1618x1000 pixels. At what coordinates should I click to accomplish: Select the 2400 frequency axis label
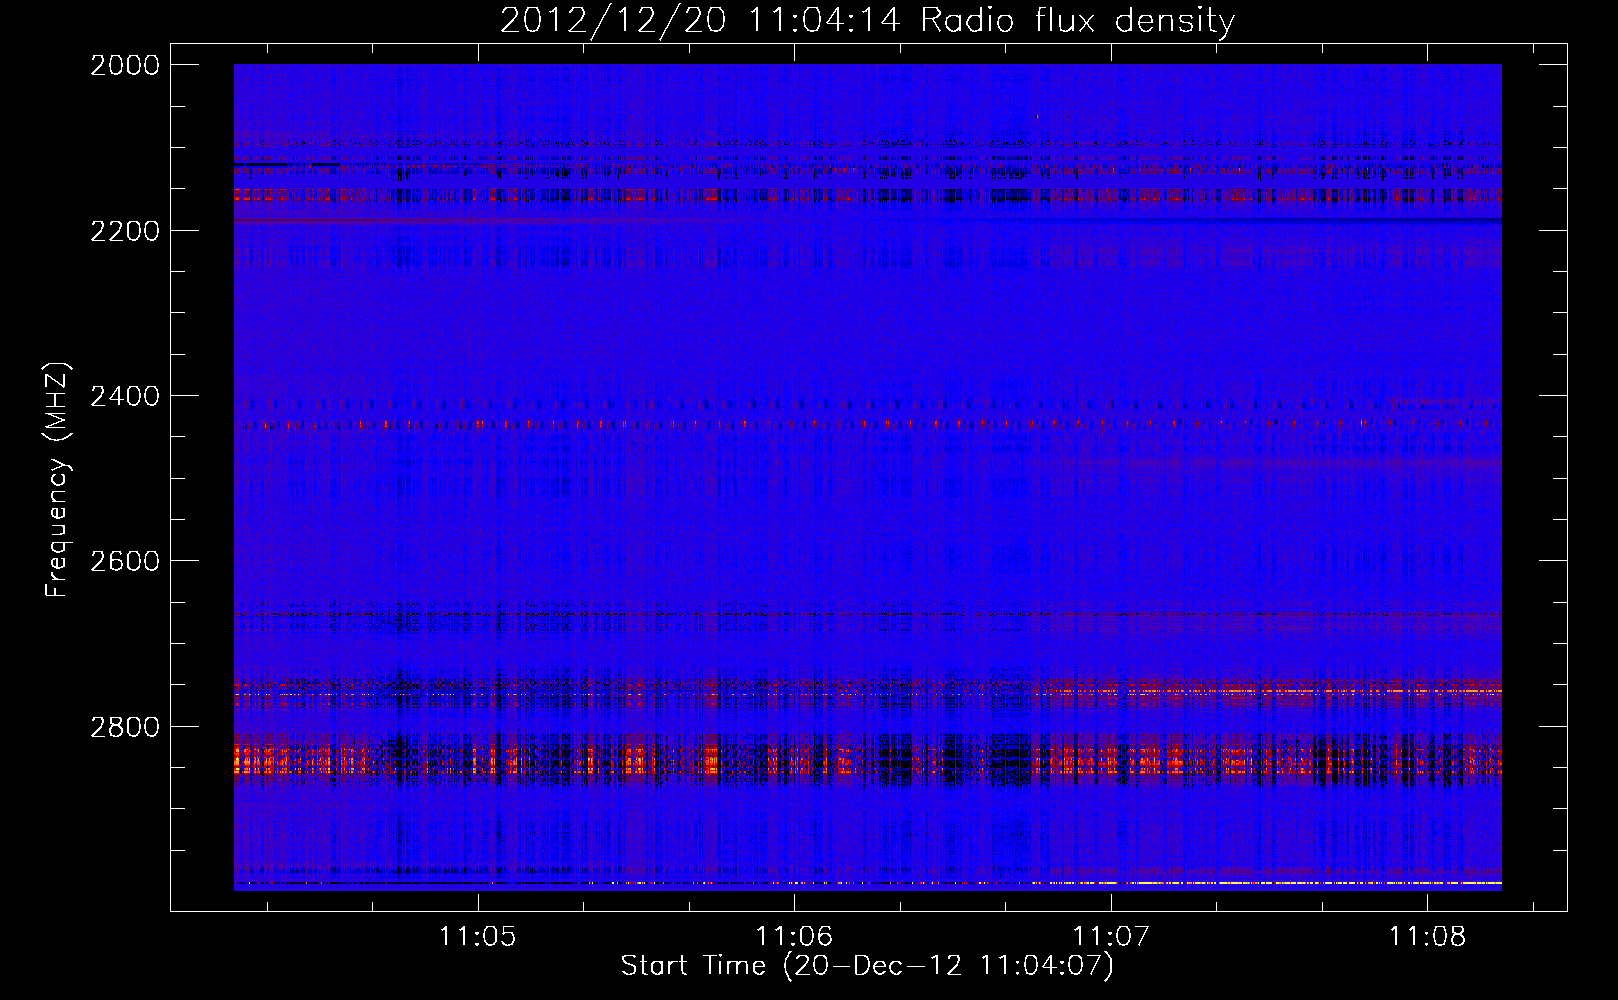click(125, 396)
